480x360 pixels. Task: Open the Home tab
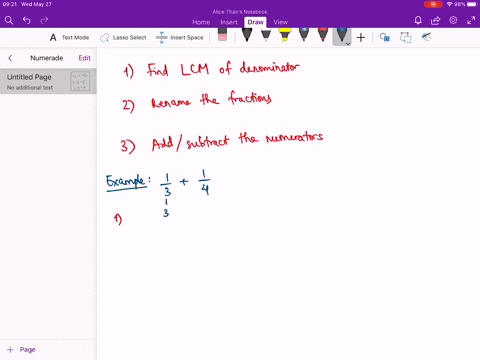click(201, 22)
